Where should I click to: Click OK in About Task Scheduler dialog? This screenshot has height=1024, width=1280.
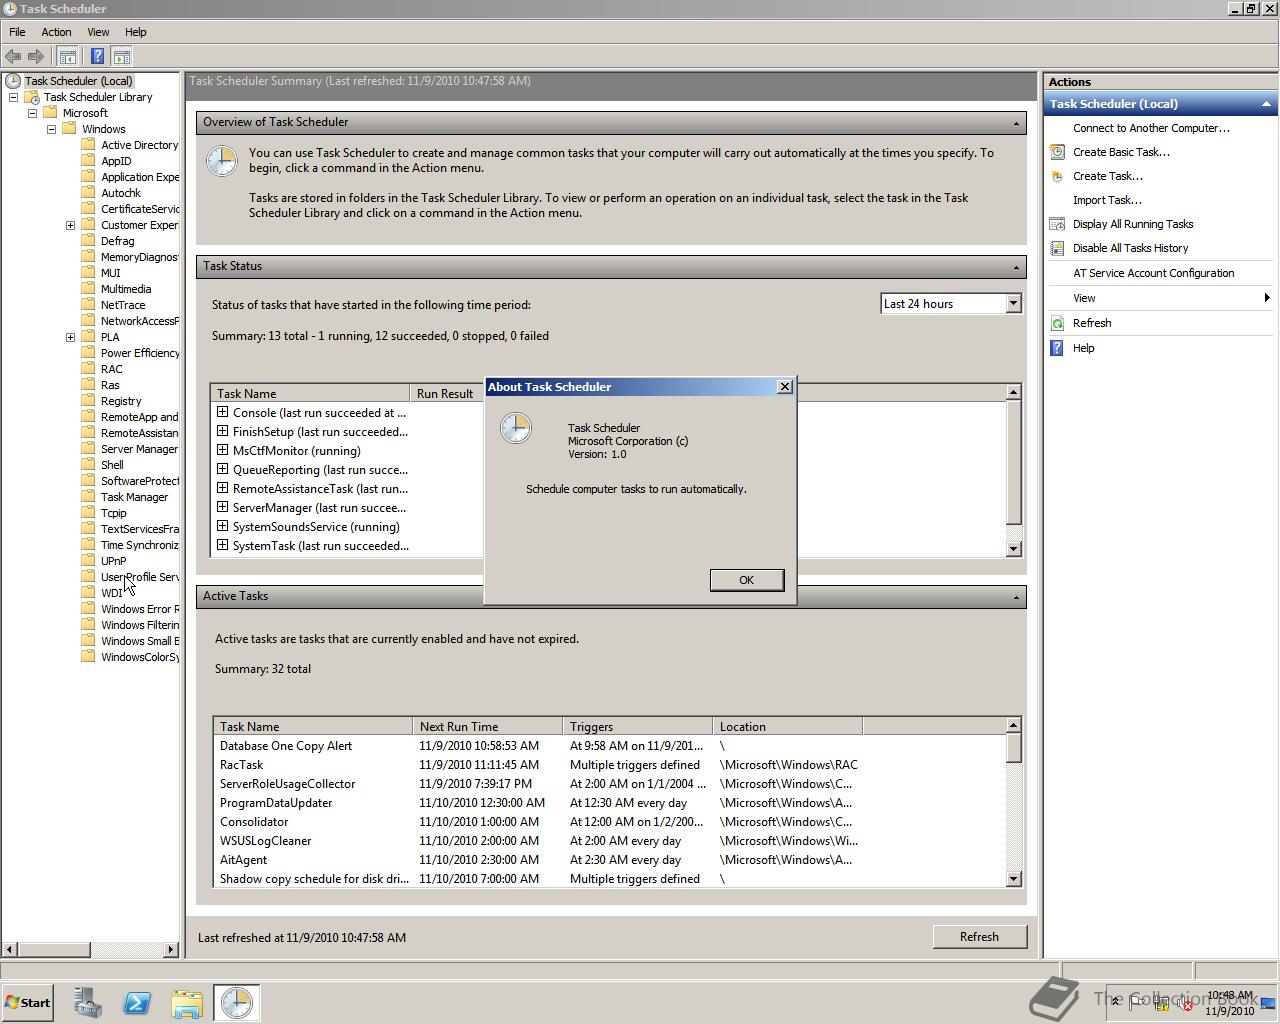tap(746, 580)
